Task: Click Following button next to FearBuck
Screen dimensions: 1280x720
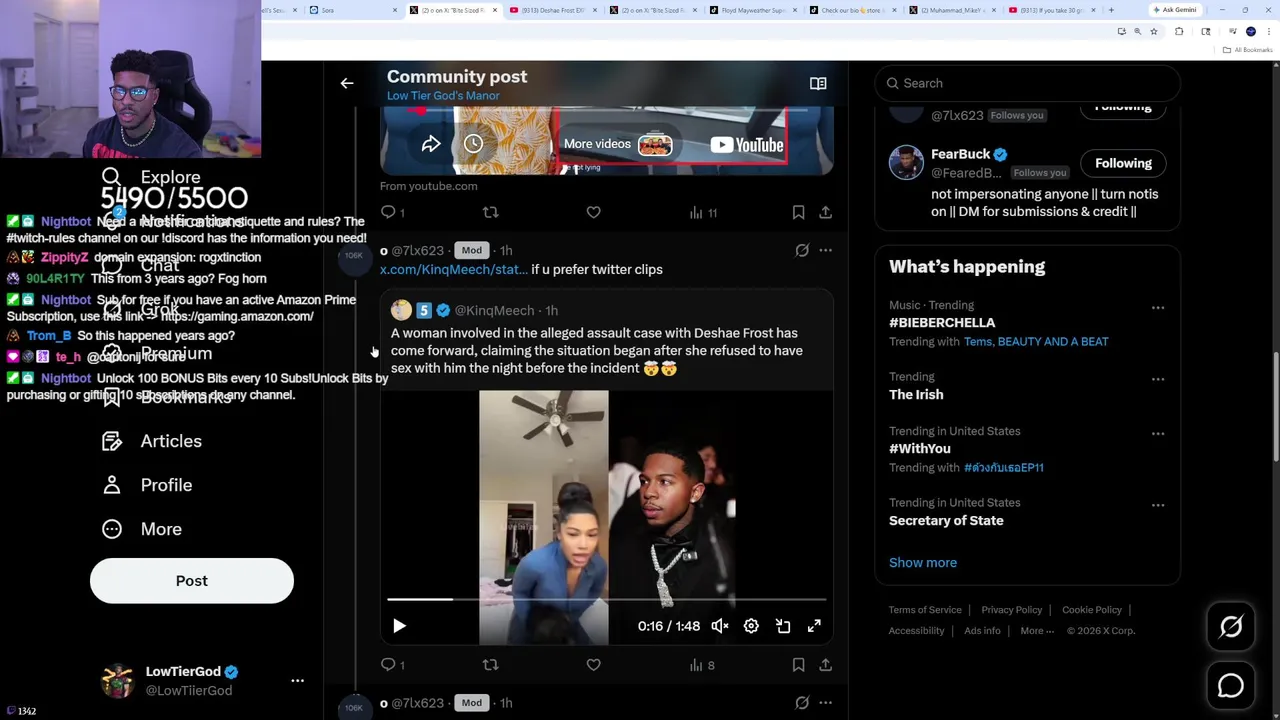Action: pyautogui.click(x=1123, y=163)
